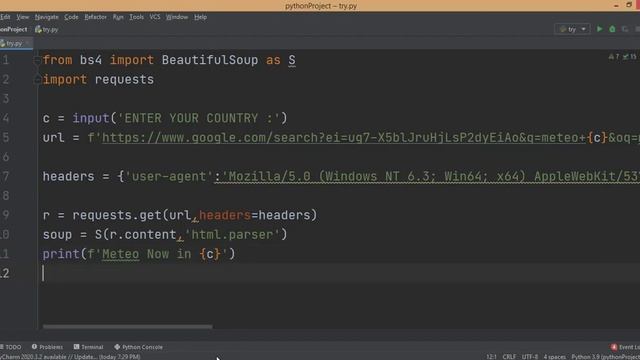This screenshot has width=640, height=360.
Task: Click the alias 'S' at end of line 1
Action: tap(292, 60)
